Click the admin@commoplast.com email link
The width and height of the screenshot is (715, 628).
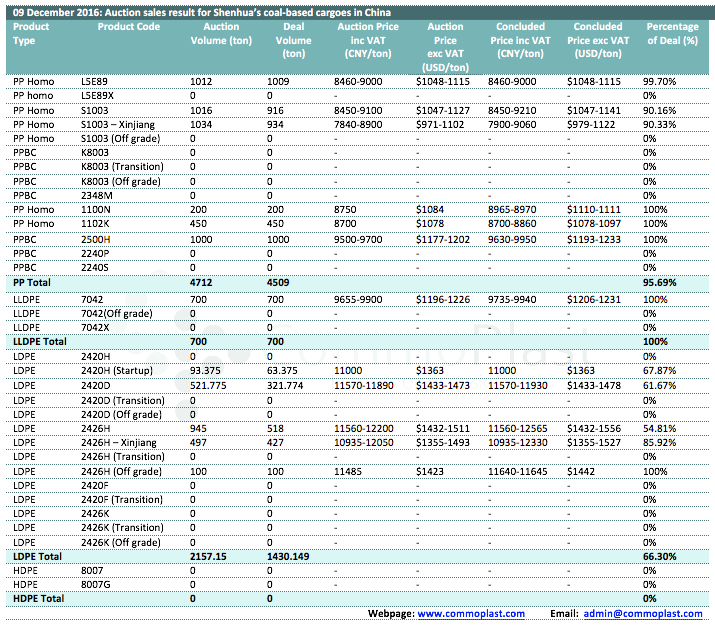(645, 613)
